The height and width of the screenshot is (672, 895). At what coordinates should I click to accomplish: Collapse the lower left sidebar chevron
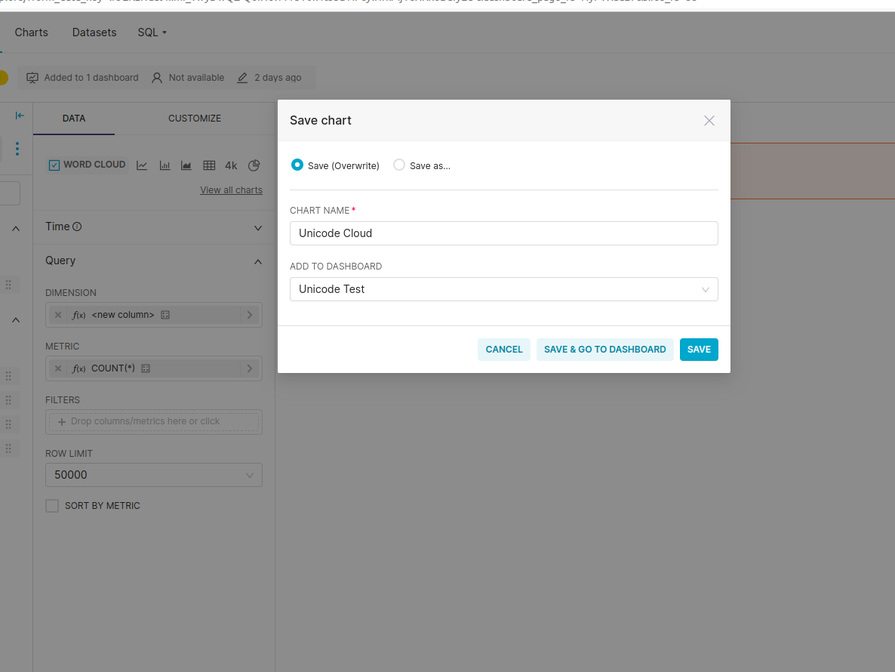[16, 320]
